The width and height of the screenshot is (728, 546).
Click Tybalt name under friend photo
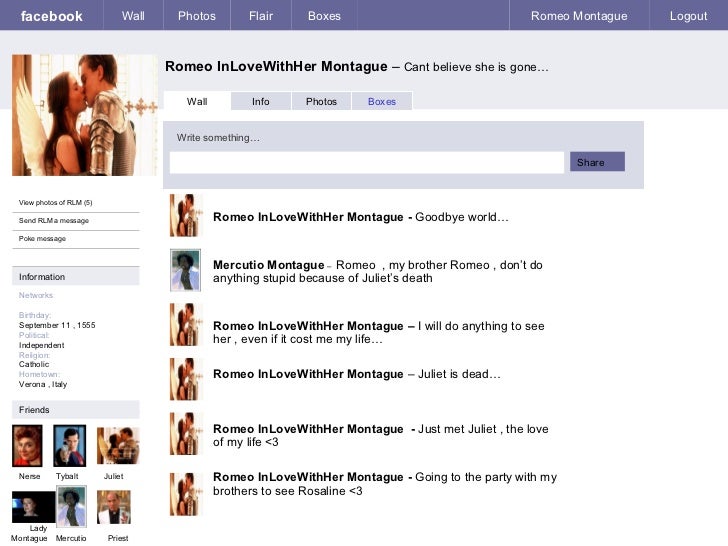click(67, 476)
